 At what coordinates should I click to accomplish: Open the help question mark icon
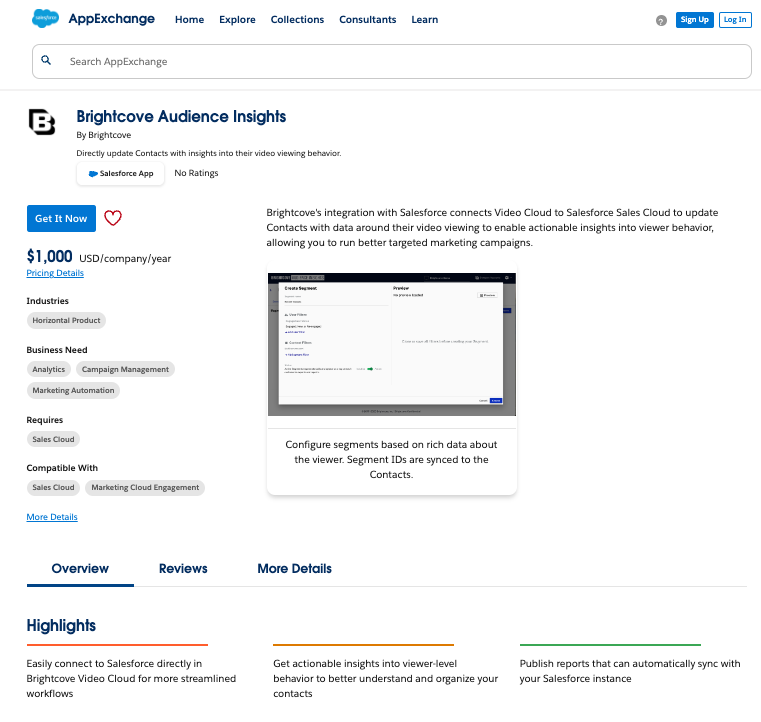(x=661, y=20)
